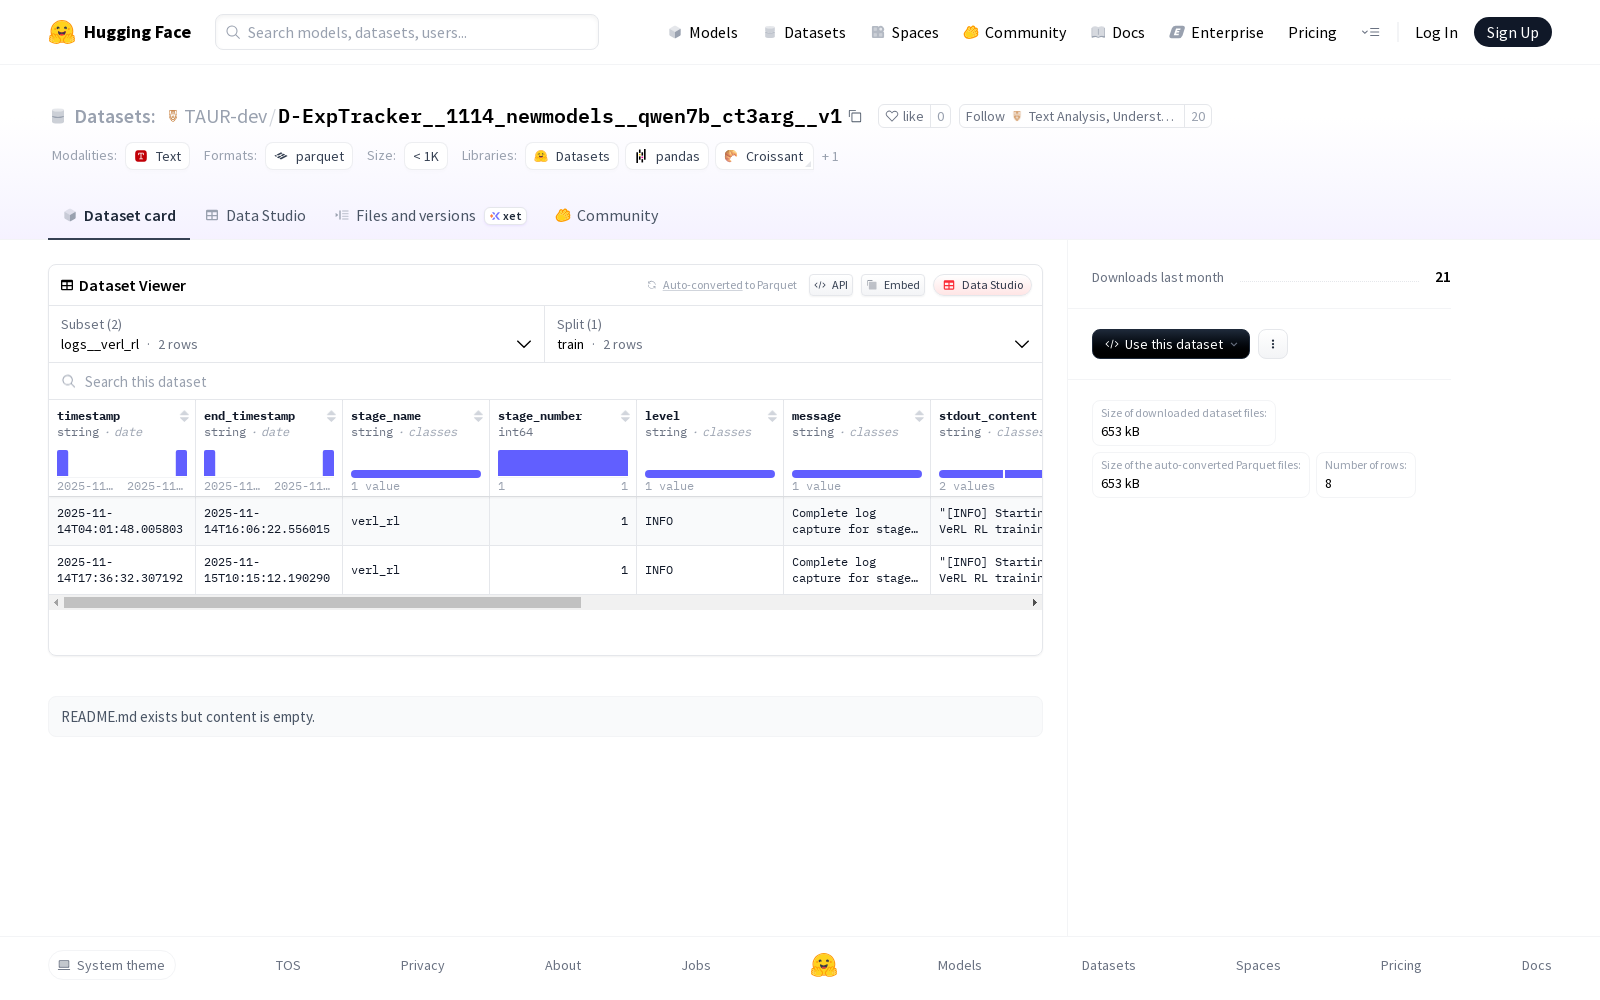Viewport: 1600px width, 1000px height.
Task: Open Community in the top navigation
Action: [1014, 32]
